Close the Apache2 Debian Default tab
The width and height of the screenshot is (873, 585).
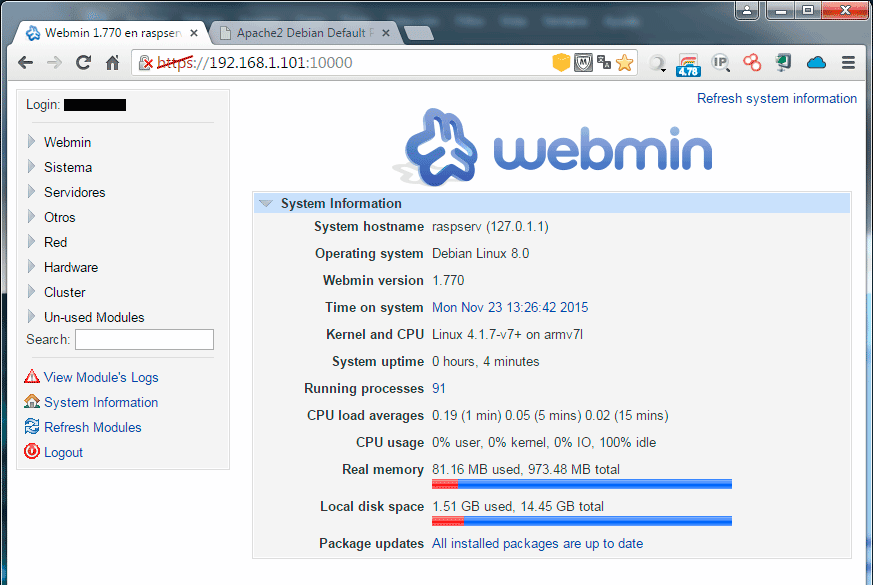click(385, 33)
